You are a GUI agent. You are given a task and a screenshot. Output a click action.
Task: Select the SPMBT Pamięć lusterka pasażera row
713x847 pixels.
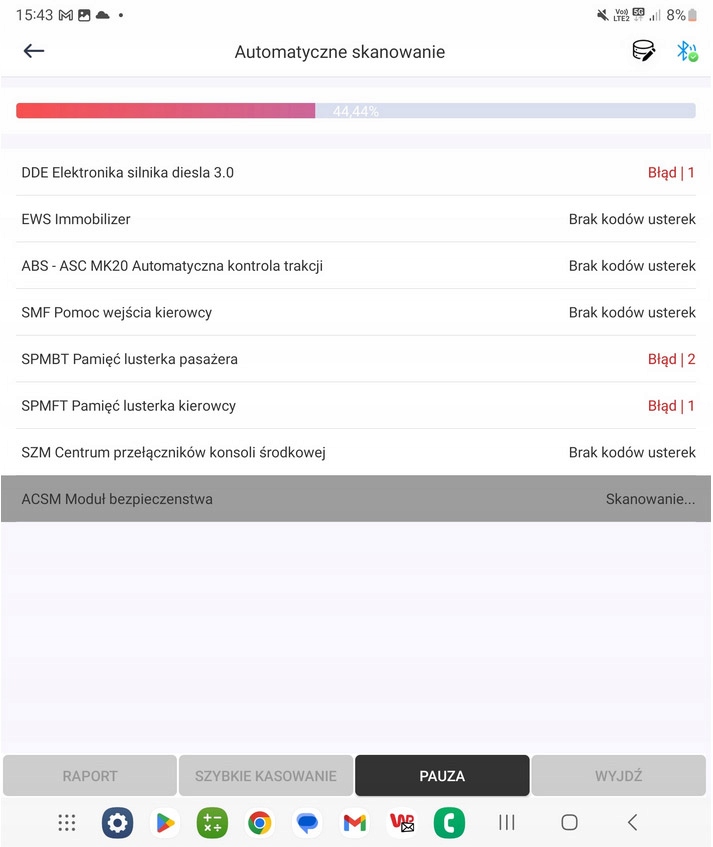click(x=356, y=359)
